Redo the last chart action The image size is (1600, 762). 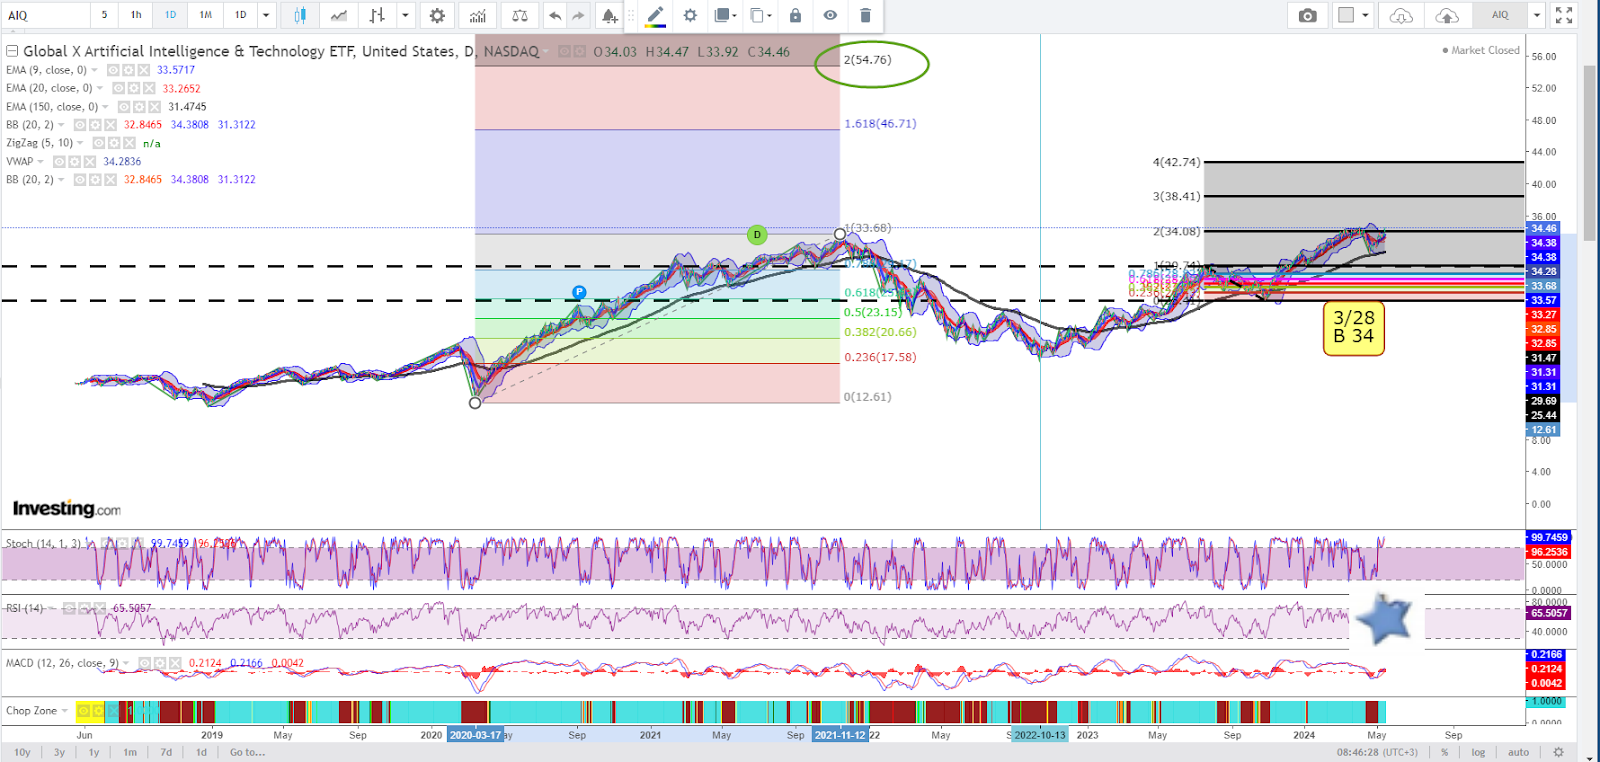pyautogui.click(x=578, y=15)
